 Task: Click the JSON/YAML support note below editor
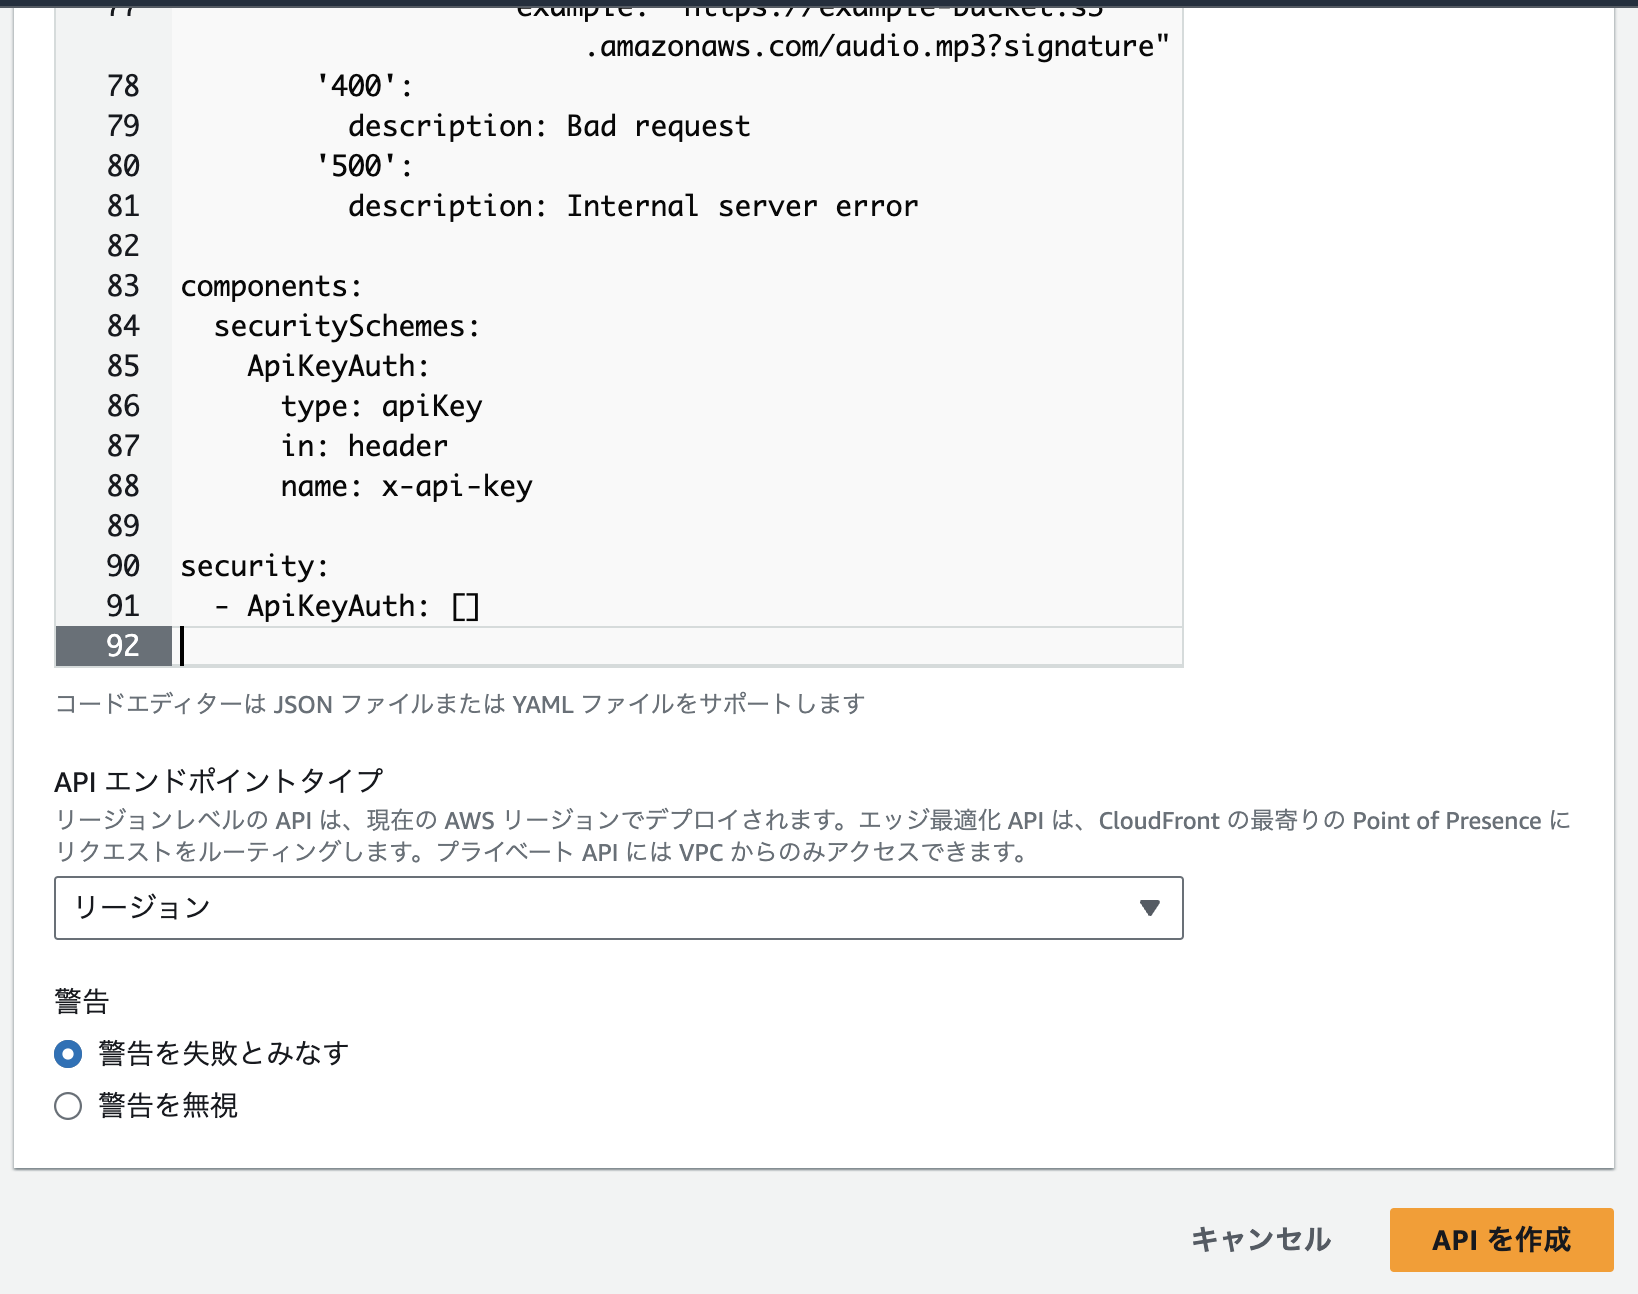[460, 704]
